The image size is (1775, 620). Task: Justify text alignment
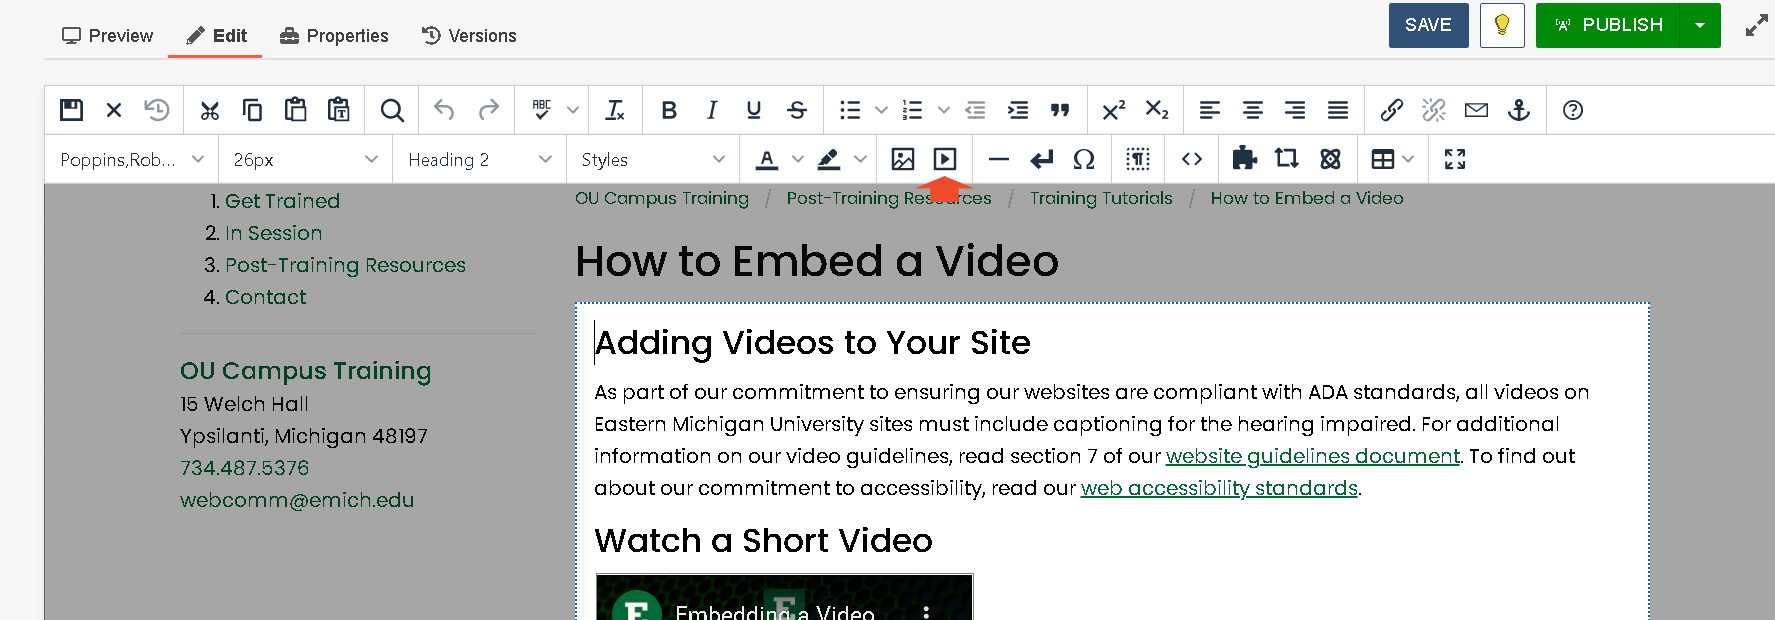pos(1338,110)
